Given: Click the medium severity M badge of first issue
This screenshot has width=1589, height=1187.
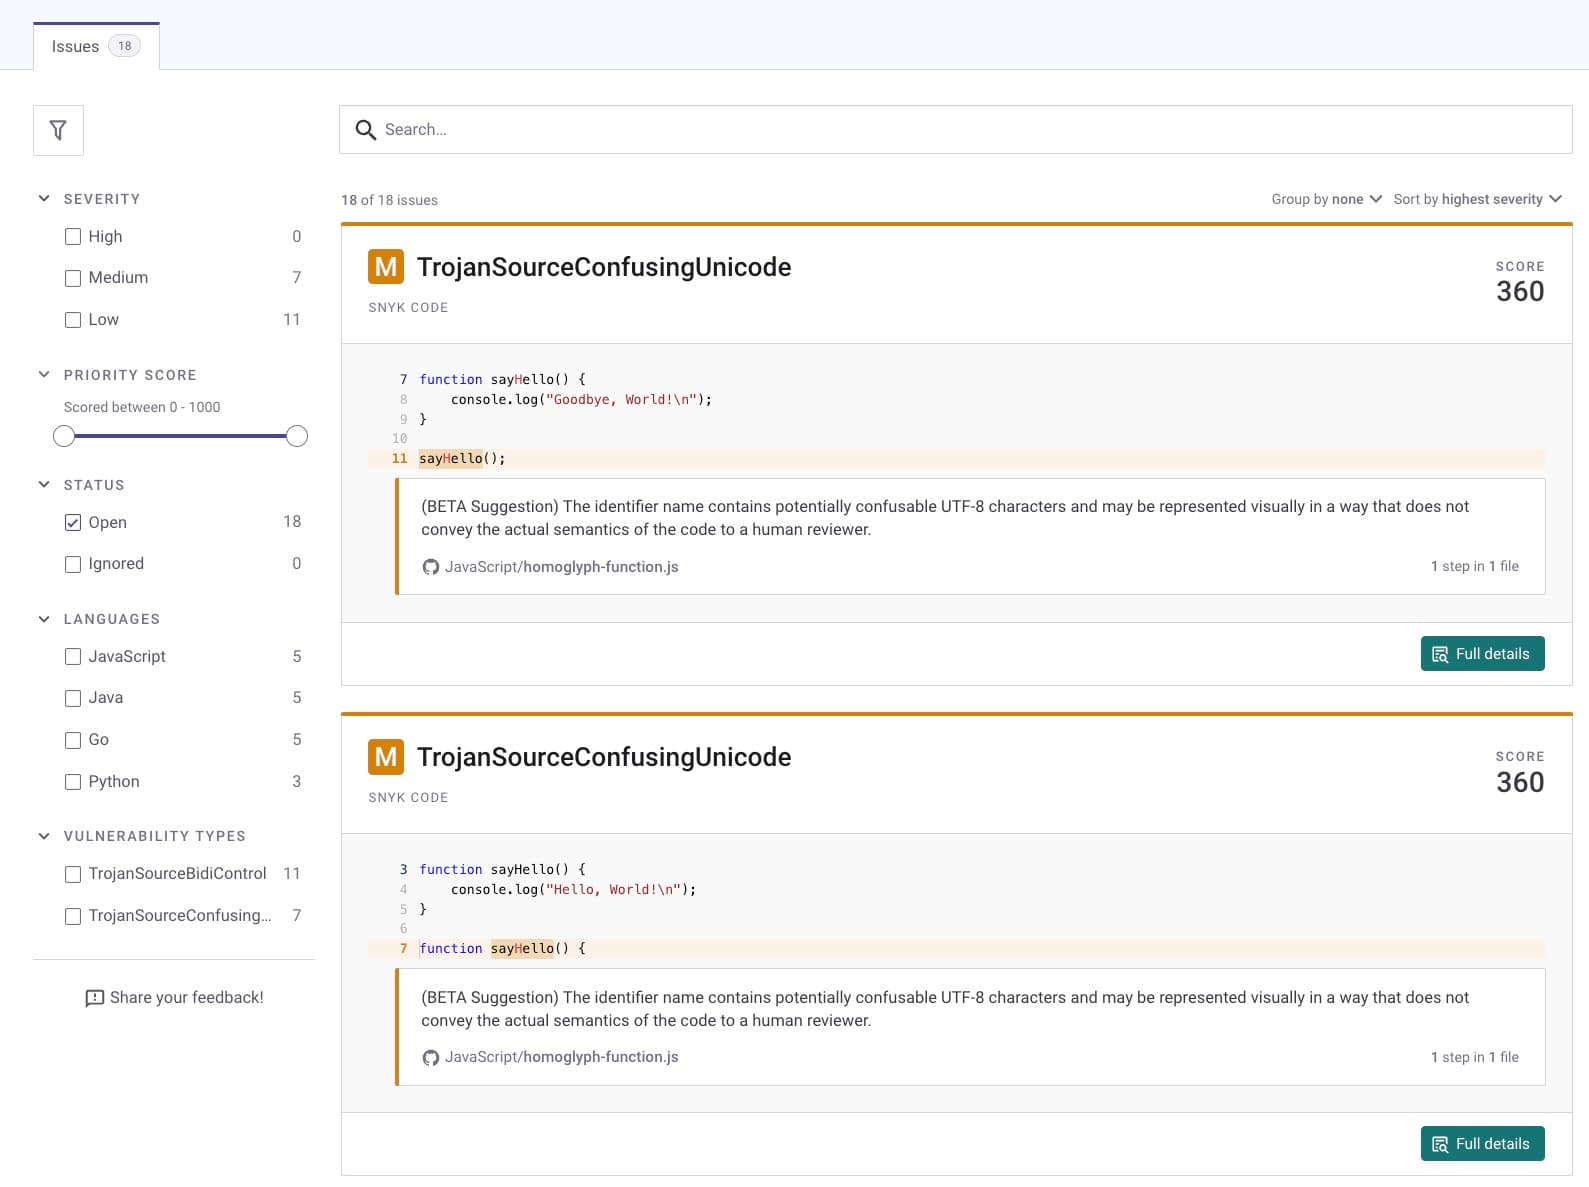Looking at the screenshot, I should click(386, 267).
